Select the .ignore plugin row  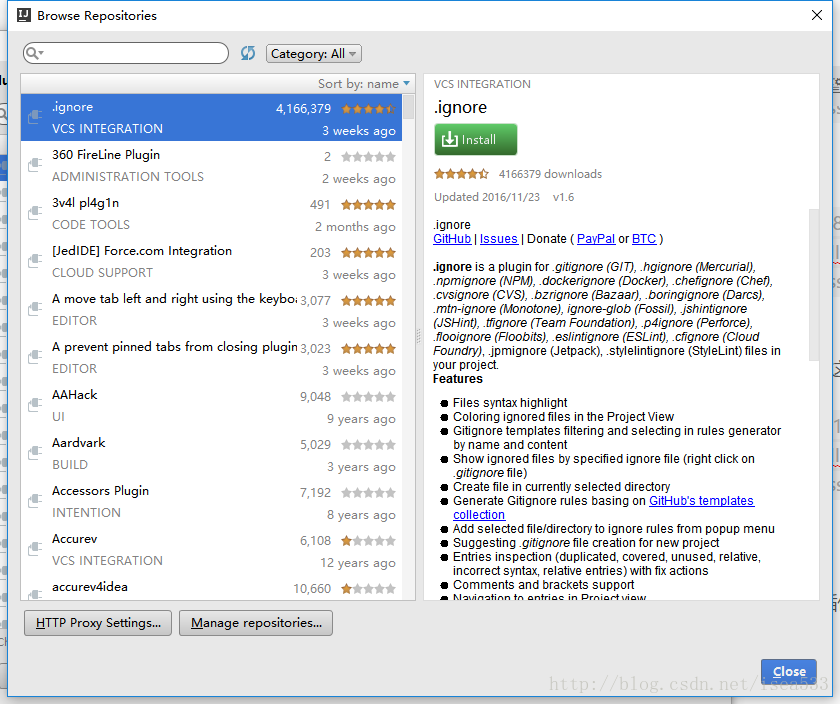[x=211, y=117]
